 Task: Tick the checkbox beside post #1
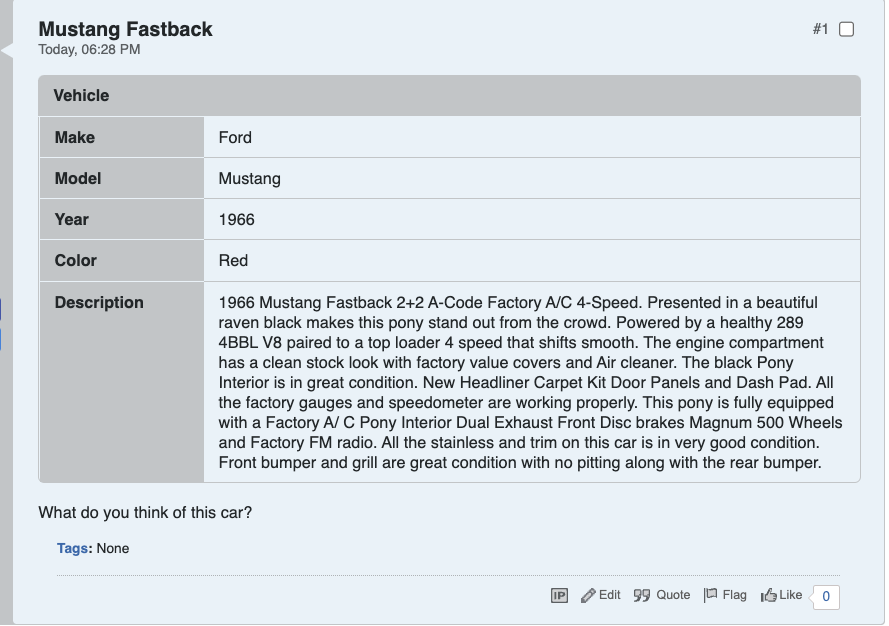coord(846,29)
